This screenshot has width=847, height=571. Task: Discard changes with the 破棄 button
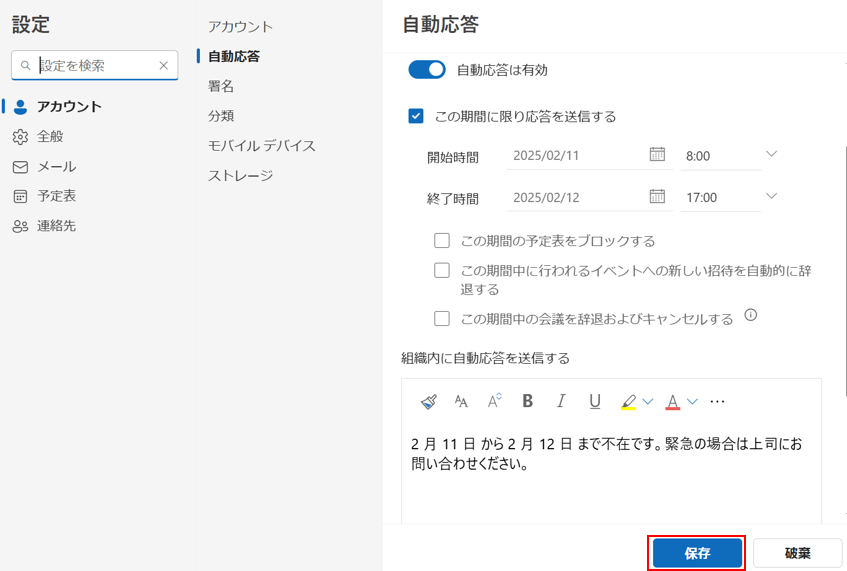point(797,553)
